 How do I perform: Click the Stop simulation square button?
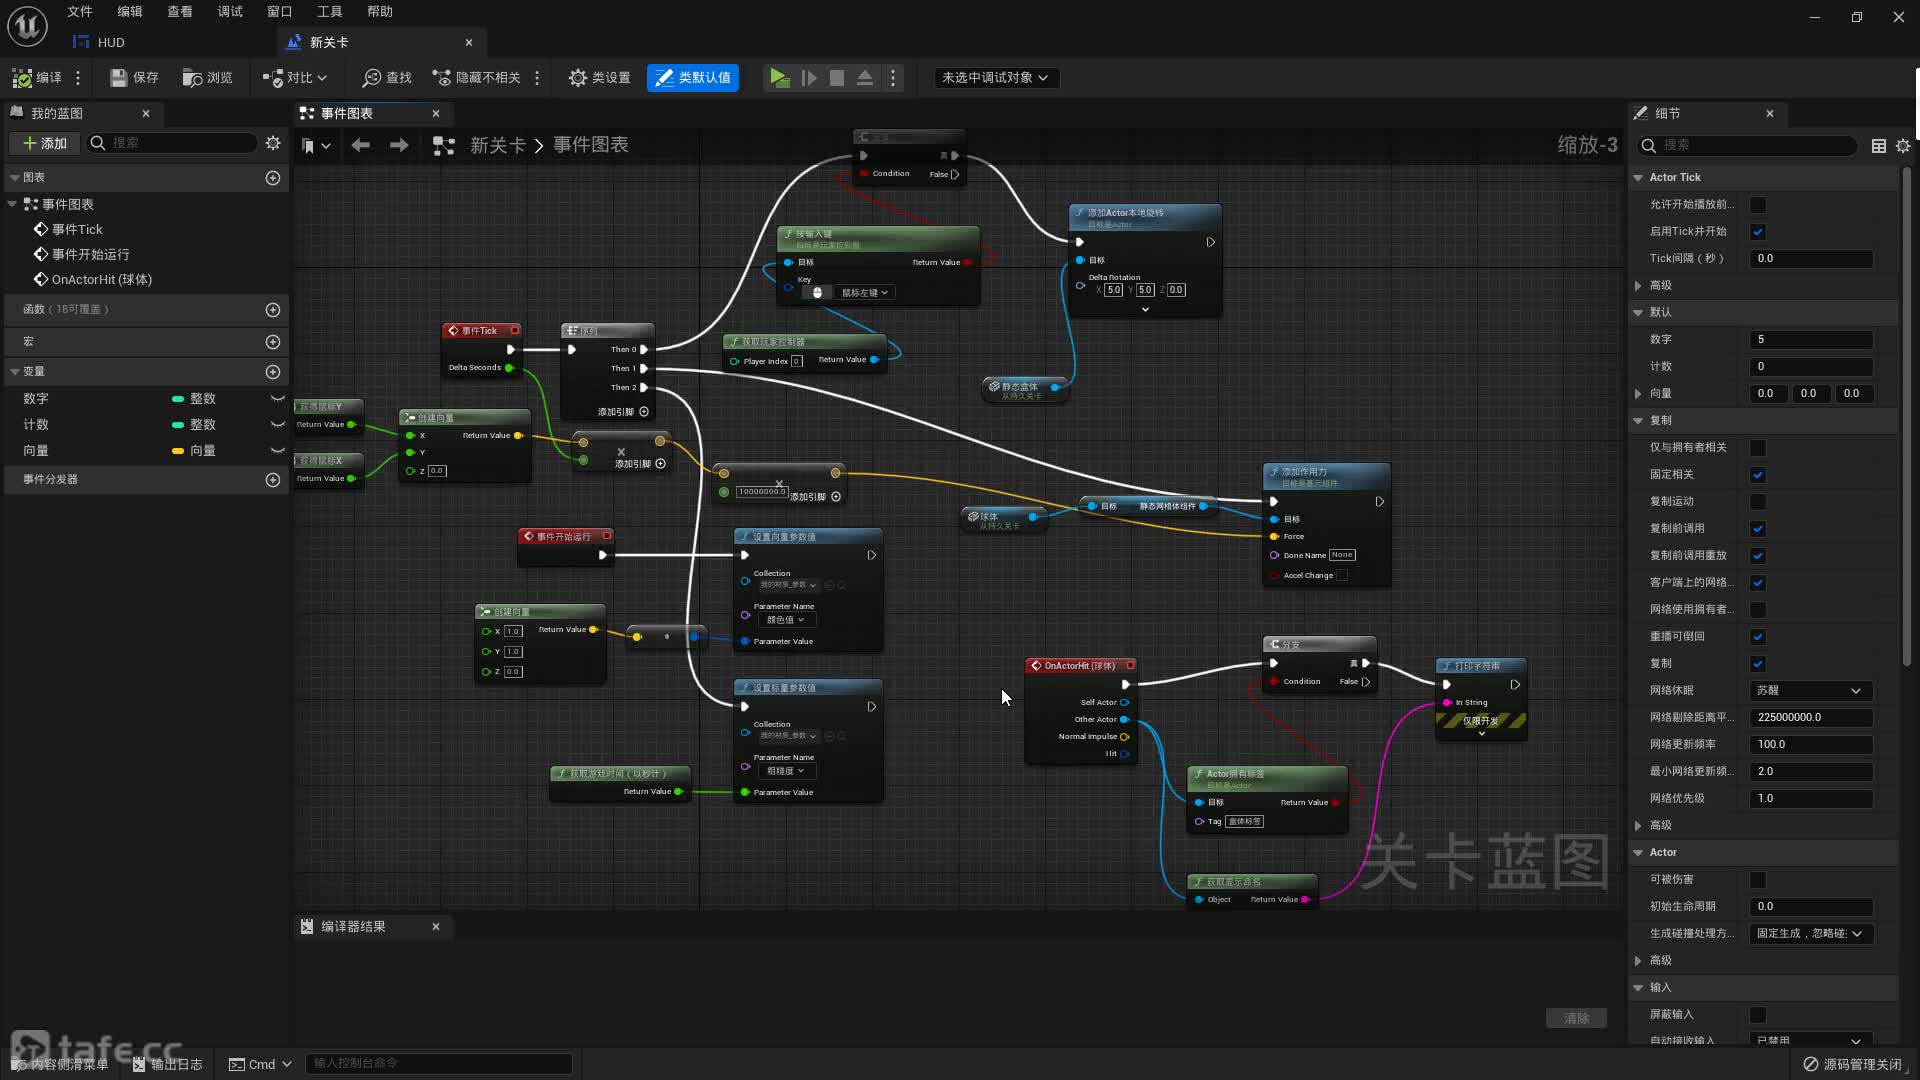point(837,78)
